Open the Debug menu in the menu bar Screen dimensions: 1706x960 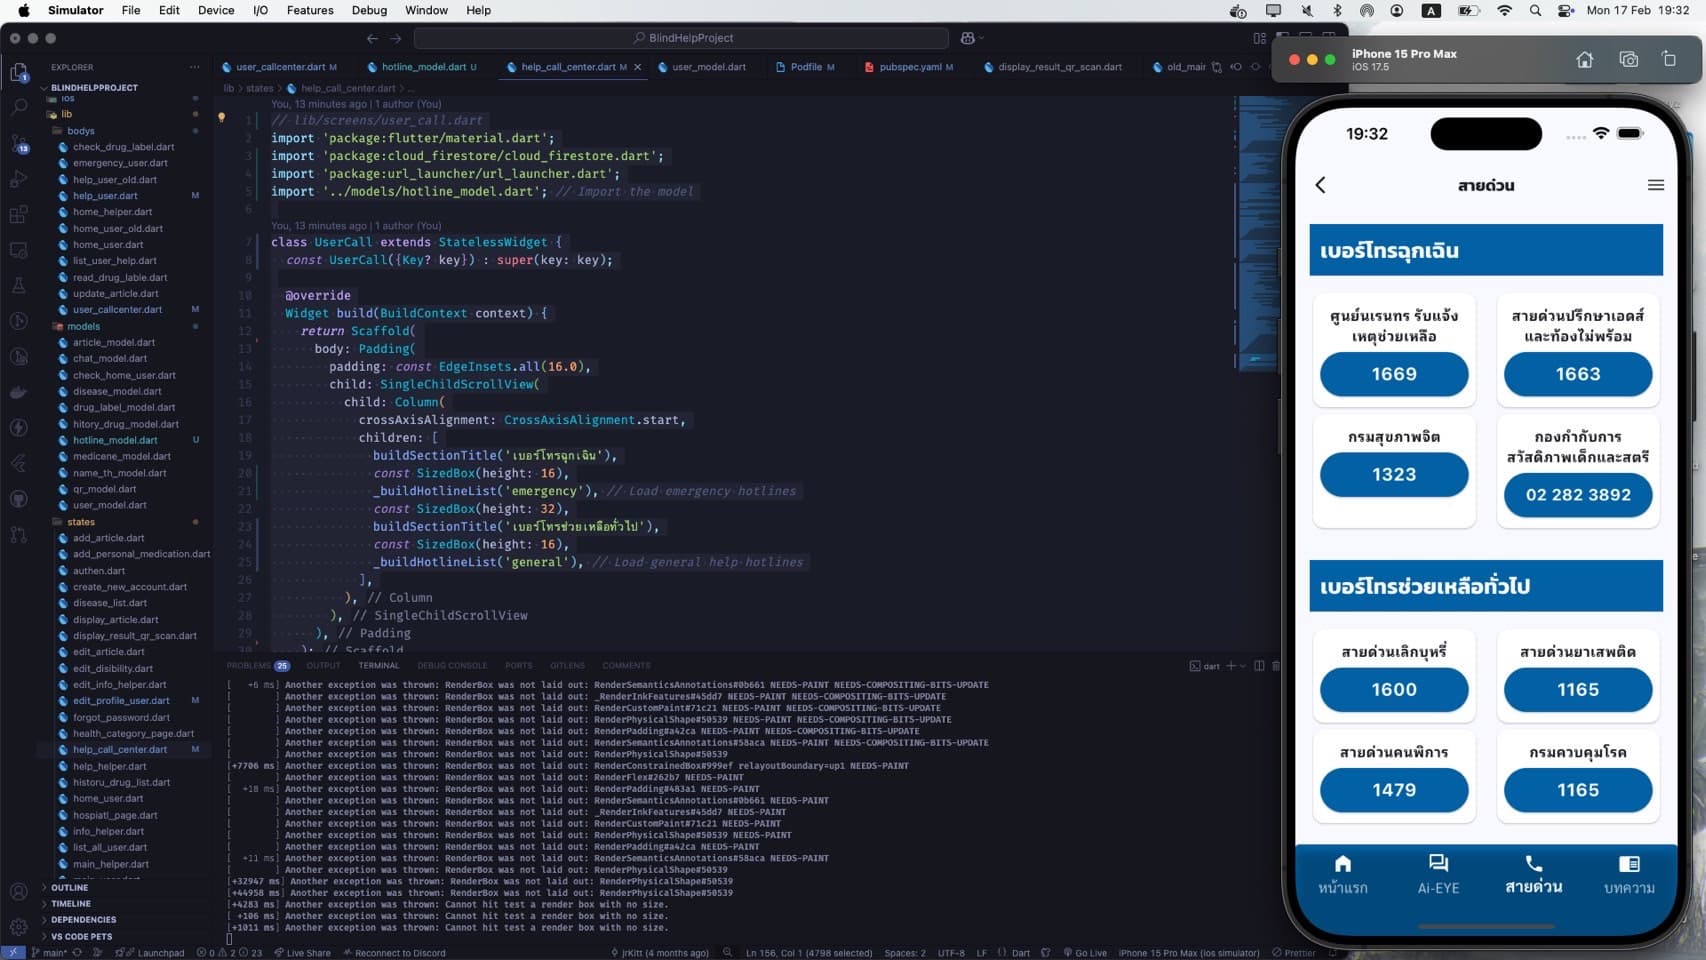pyautogui.click(x=368, y=10)
